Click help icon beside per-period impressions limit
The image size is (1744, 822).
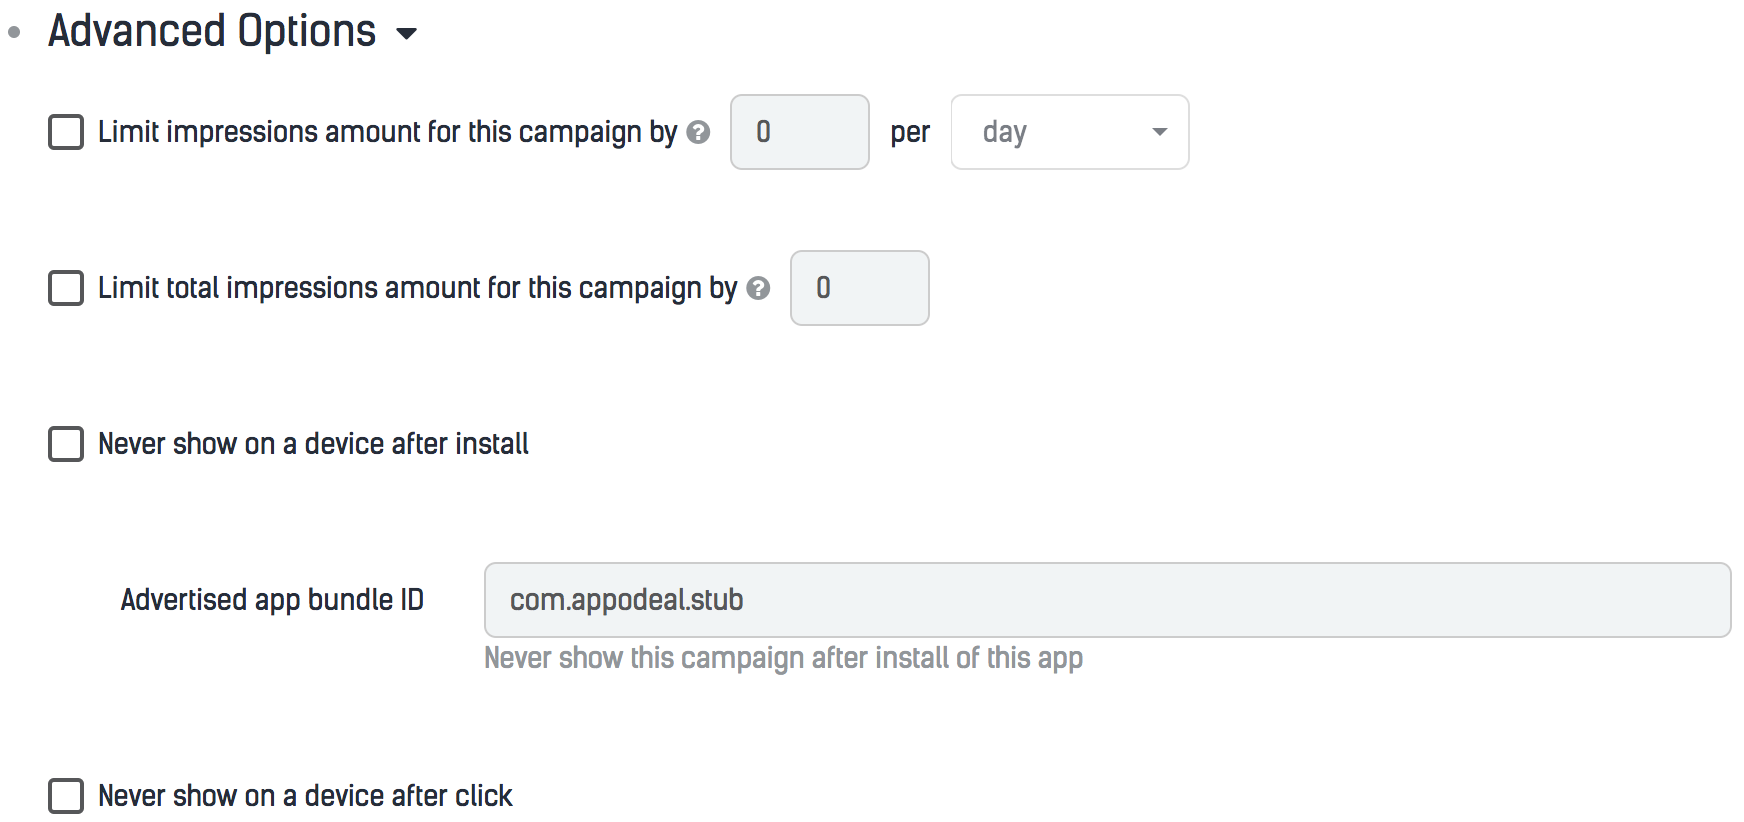[699, 132]
